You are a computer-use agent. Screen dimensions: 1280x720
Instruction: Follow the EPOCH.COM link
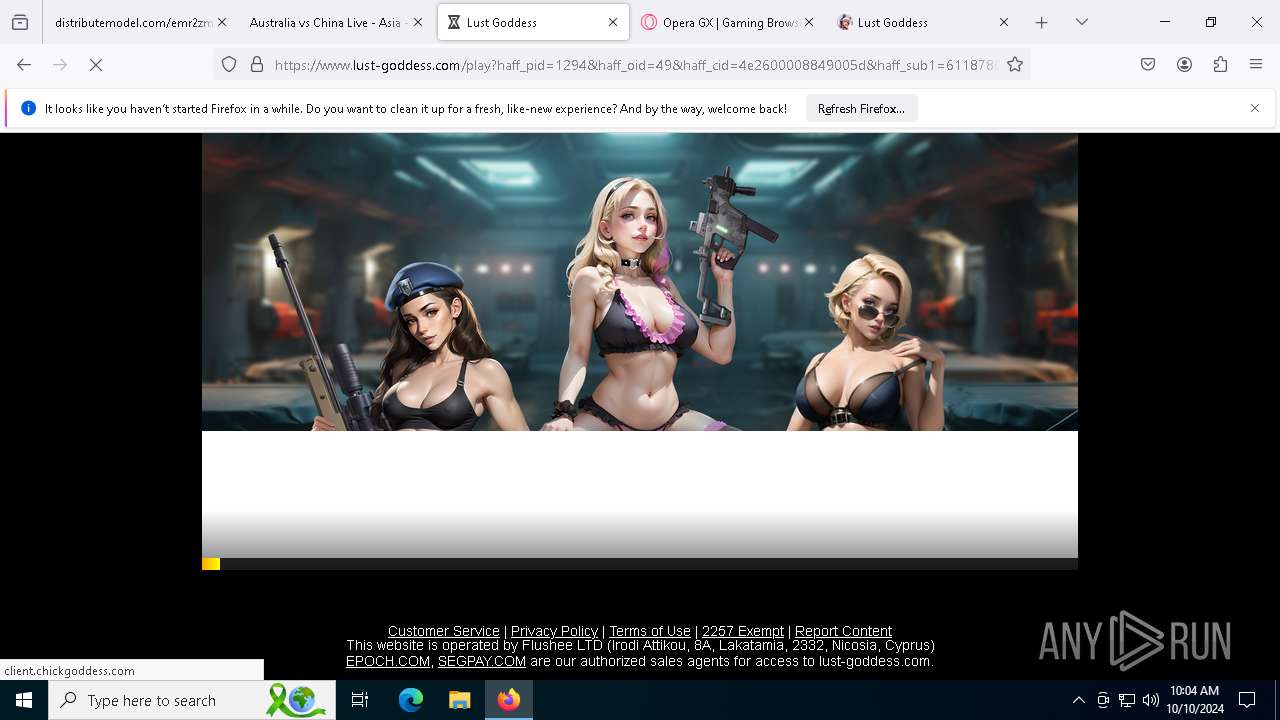click(388, 661)
